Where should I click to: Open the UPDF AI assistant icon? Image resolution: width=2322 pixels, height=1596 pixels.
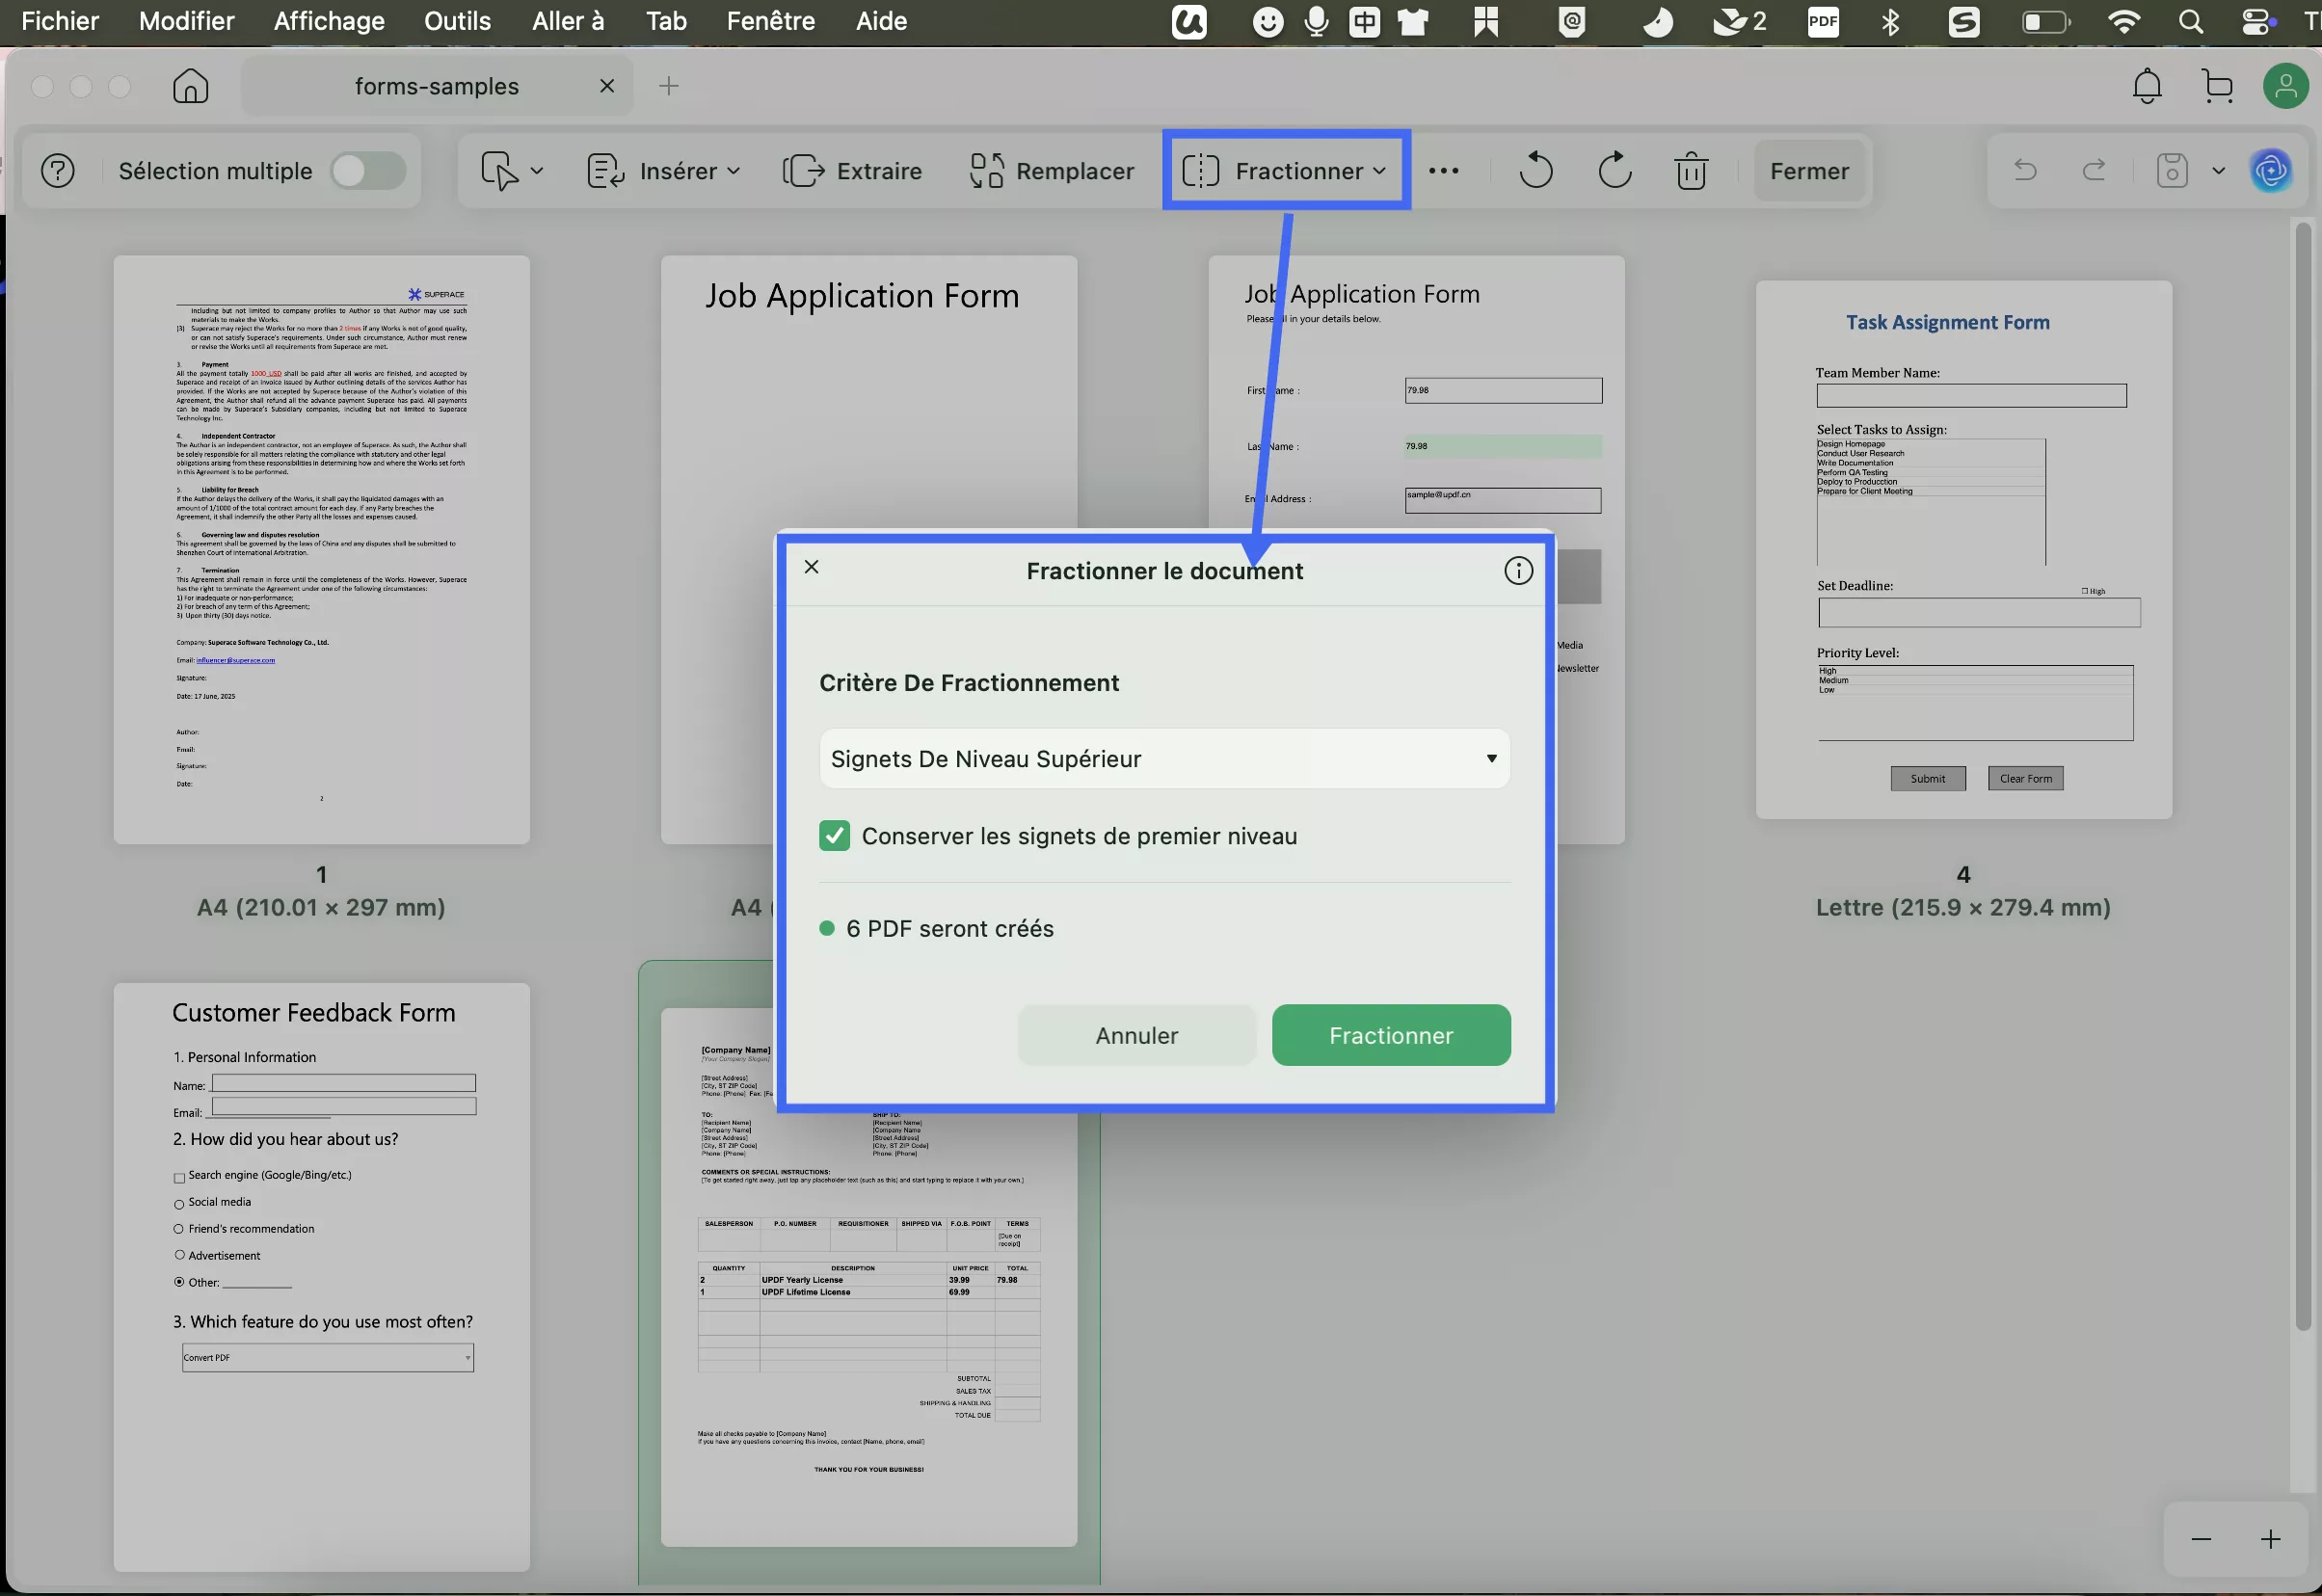click(2271, 171)
